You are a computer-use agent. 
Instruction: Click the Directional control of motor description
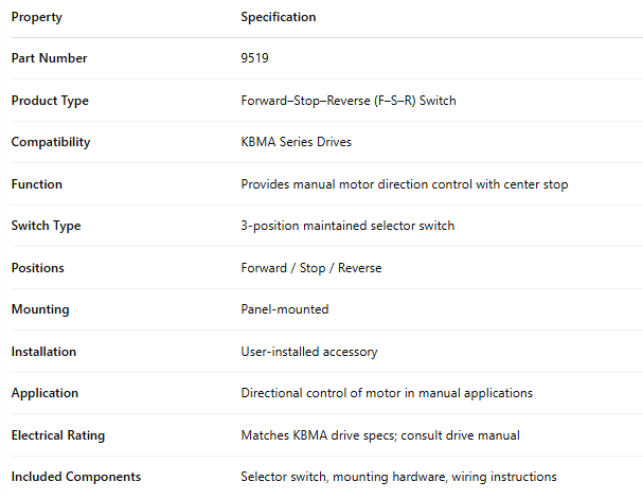(386, 393)
